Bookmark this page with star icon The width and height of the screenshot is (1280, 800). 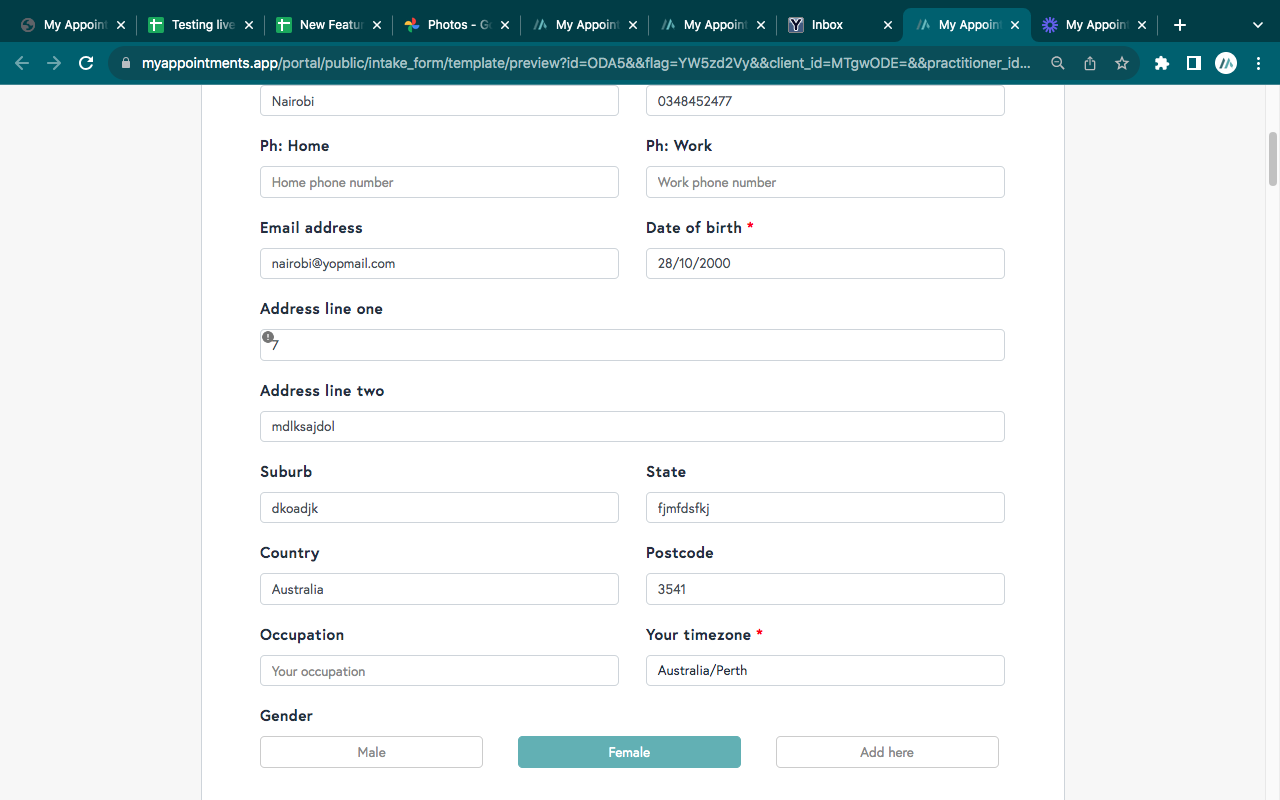click(x=1122, y=63)
